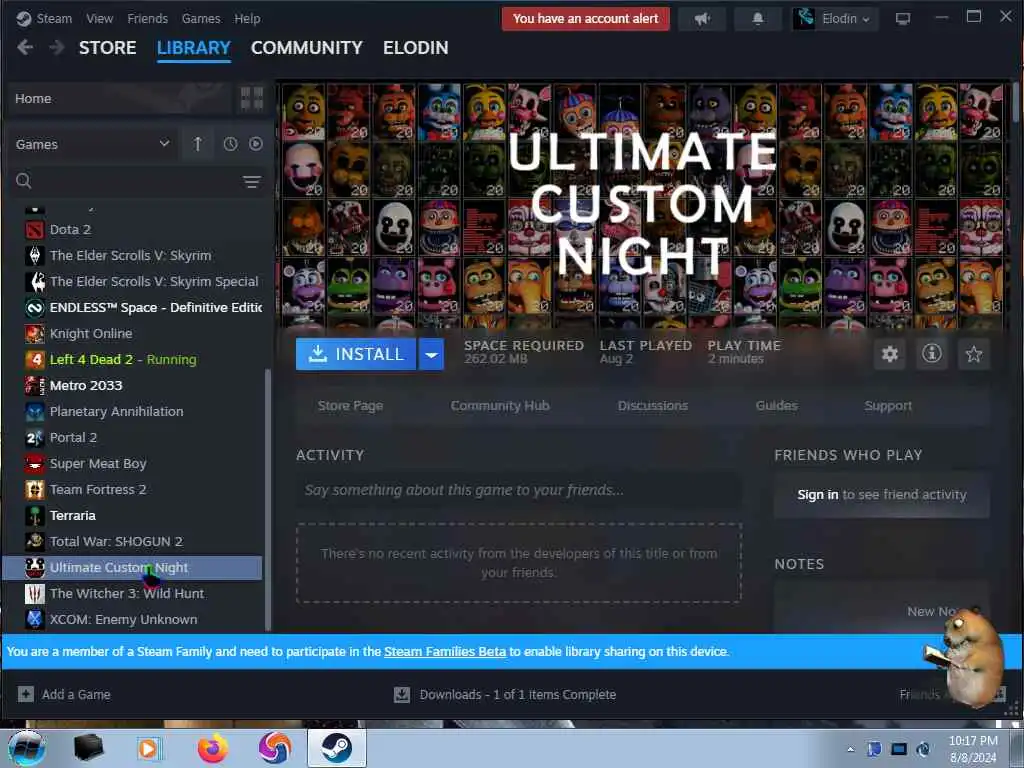This screenshot has width=1024, height=768.
Task: Click the Steam taskbar icon
Action: tap(336, 748)
